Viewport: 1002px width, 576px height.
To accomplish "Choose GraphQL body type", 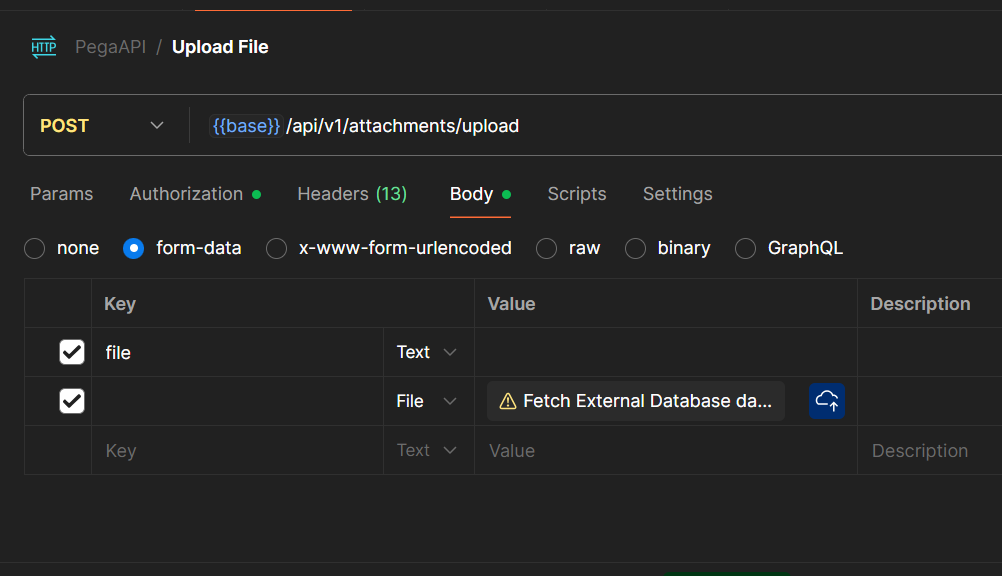I will pos(746,248).
